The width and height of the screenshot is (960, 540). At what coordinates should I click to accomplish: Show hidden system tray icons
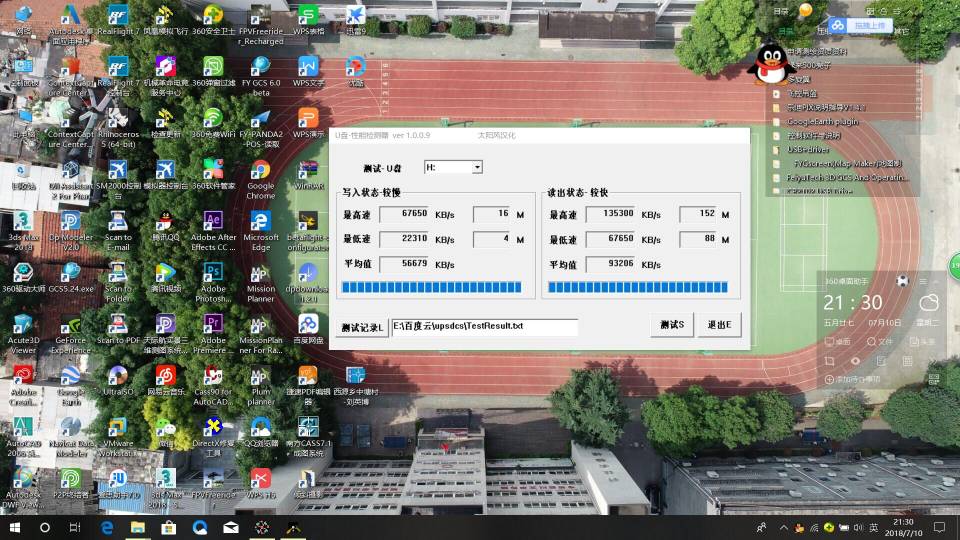pyautogui.click(x=783, y=527)
